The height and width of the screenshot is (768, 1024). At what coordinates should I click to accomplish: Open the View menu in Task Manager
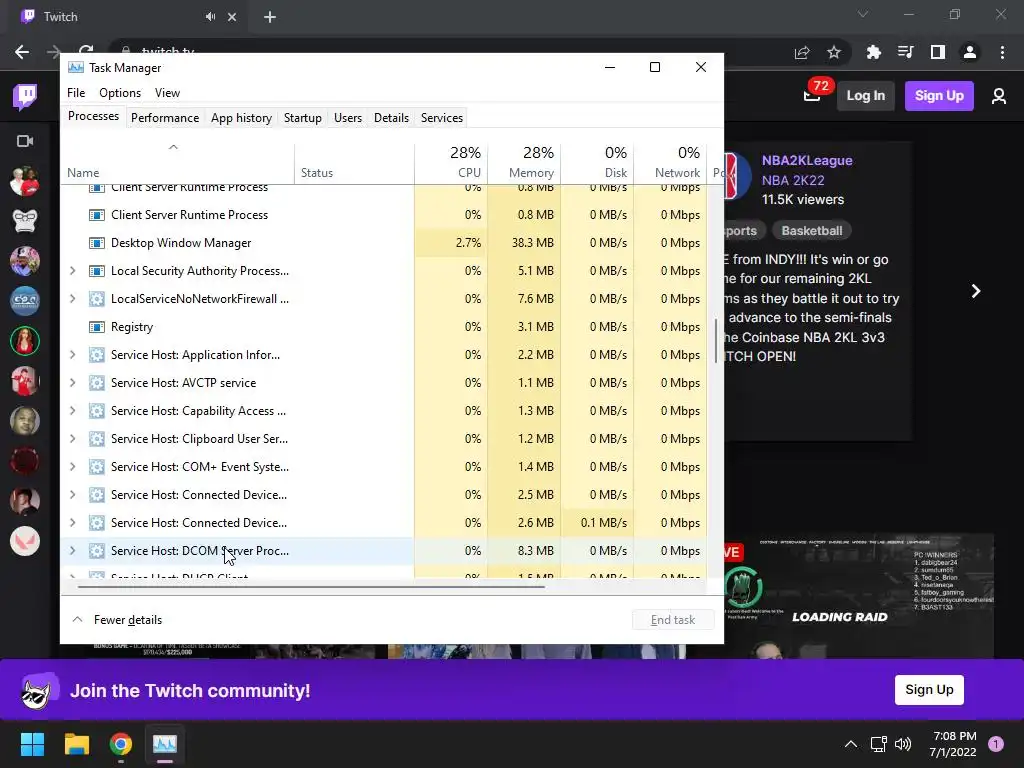[x=167, y=93]
